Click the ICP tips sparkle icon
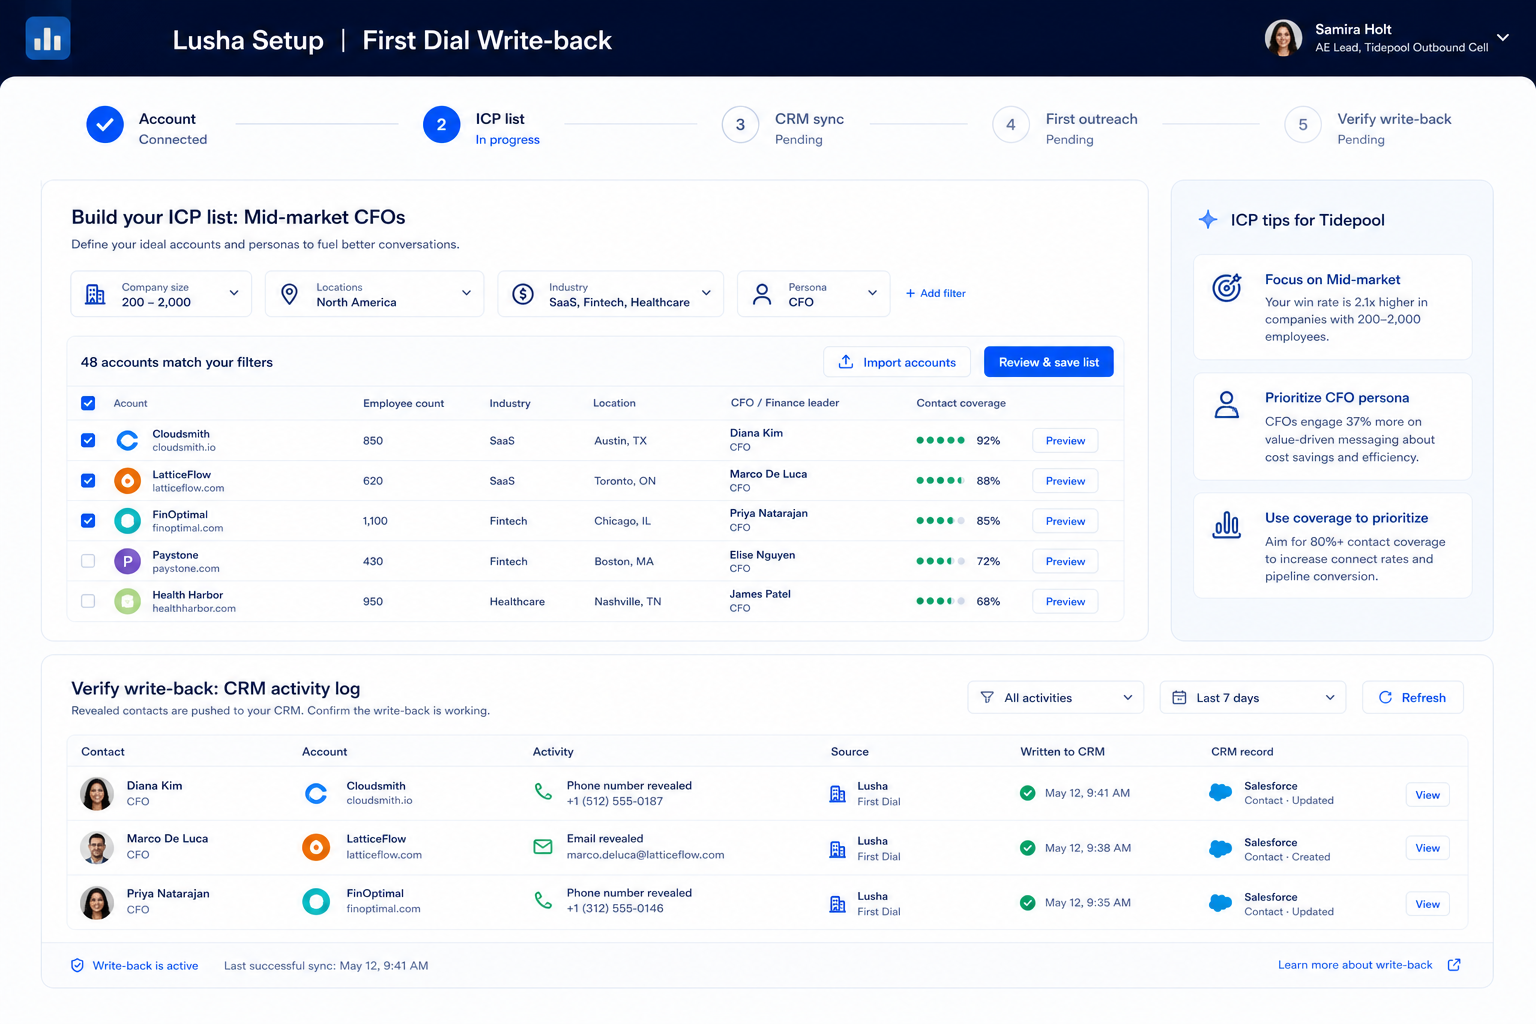This screenshot has height=1024, width=1536. pos(1208,220)
